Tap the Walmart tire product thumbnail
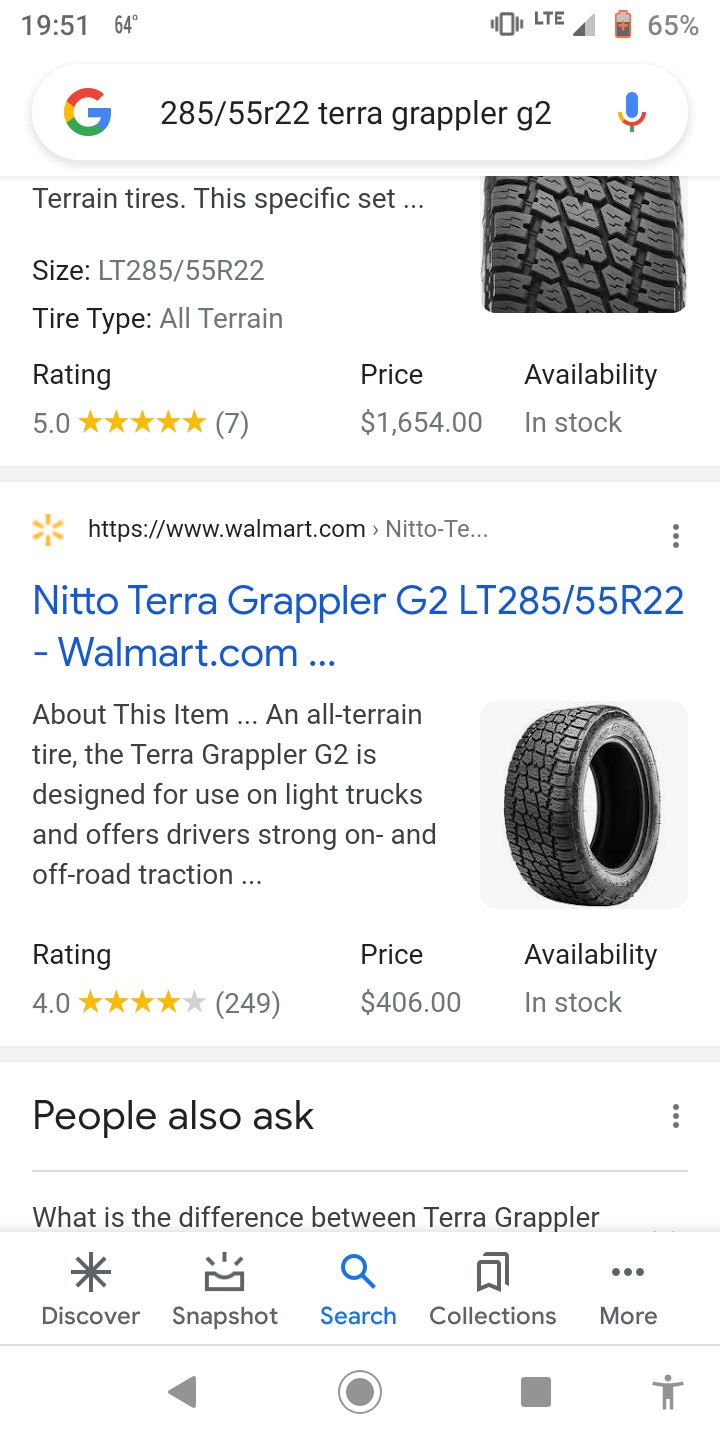The width and height of the screenshot is (720, 1440). point(584,805)
